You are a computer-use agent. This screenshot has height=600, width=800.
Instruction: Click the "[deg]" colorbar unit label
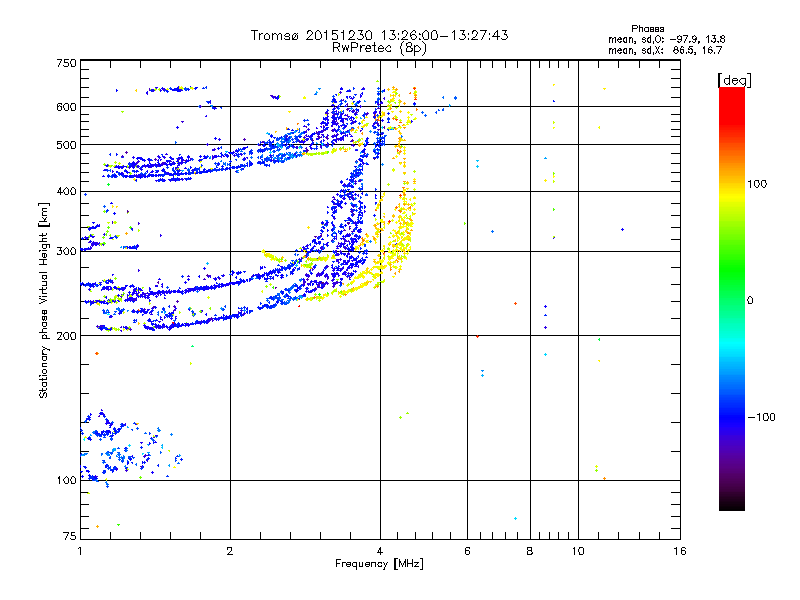tap(734, 80)
